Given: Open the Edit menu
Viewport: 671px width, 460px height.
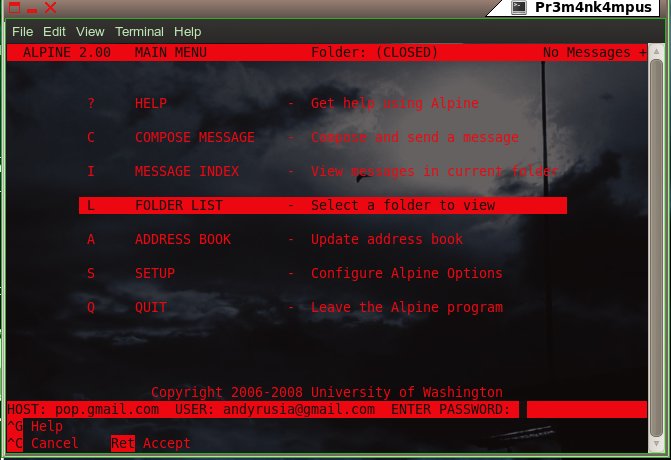Looking at the screenshot, I should pyautogui.click(x=54, y=32).
